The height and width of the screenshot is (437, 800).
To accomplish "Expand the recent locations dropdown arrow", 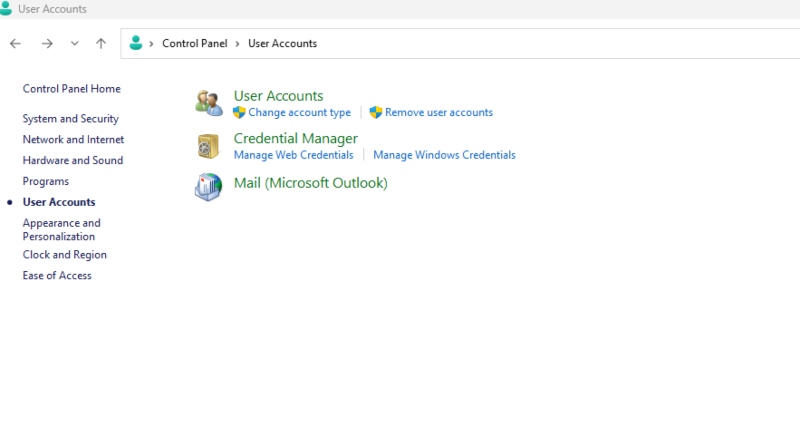I will [x=74, y=44].
